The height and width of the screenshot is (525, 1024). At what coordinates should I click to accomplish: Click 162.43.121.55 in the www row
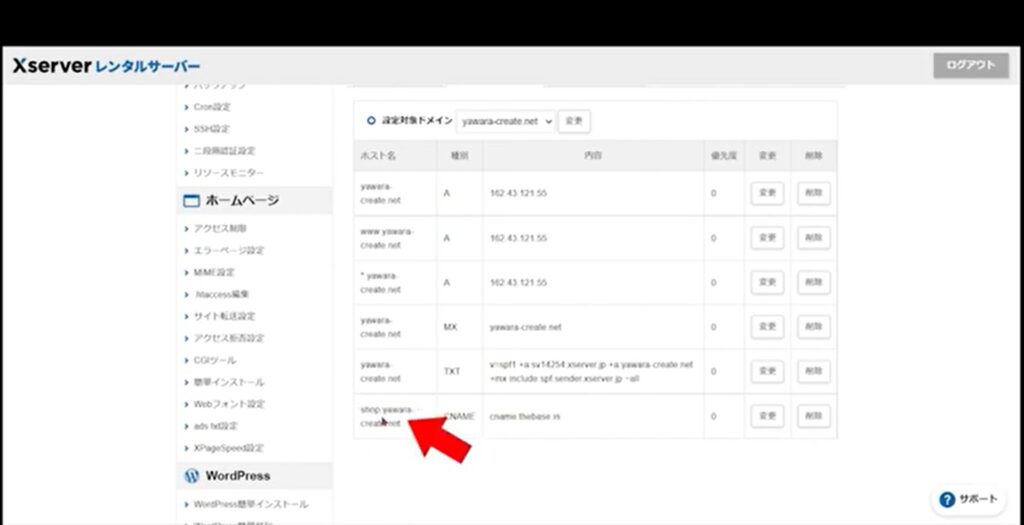pos(519,238)
